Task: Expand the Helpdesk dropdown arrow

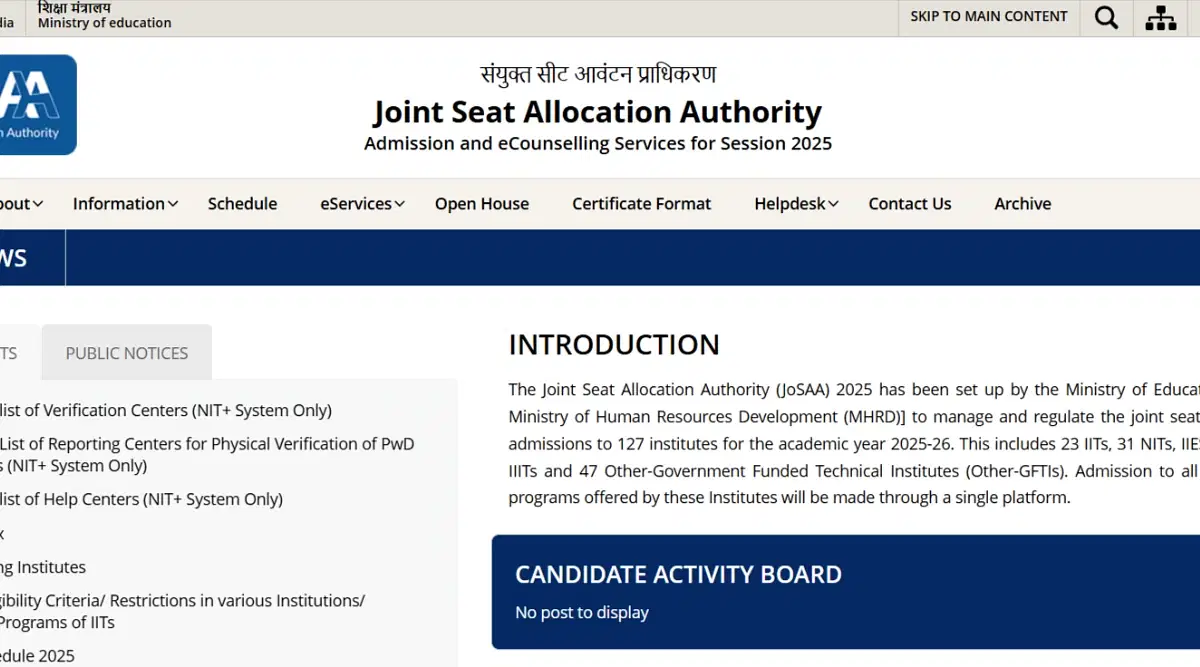Action: 833,204
